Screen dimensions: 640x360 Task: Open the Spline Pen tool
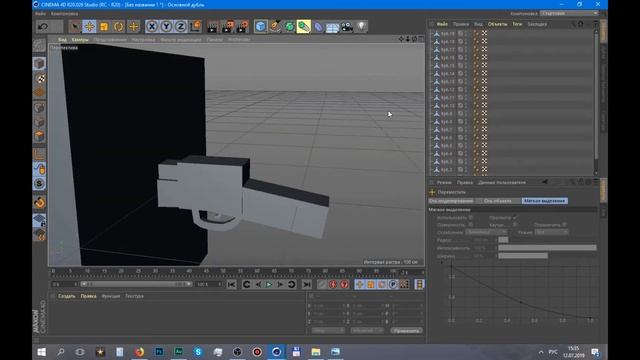(x=275, y=27)
